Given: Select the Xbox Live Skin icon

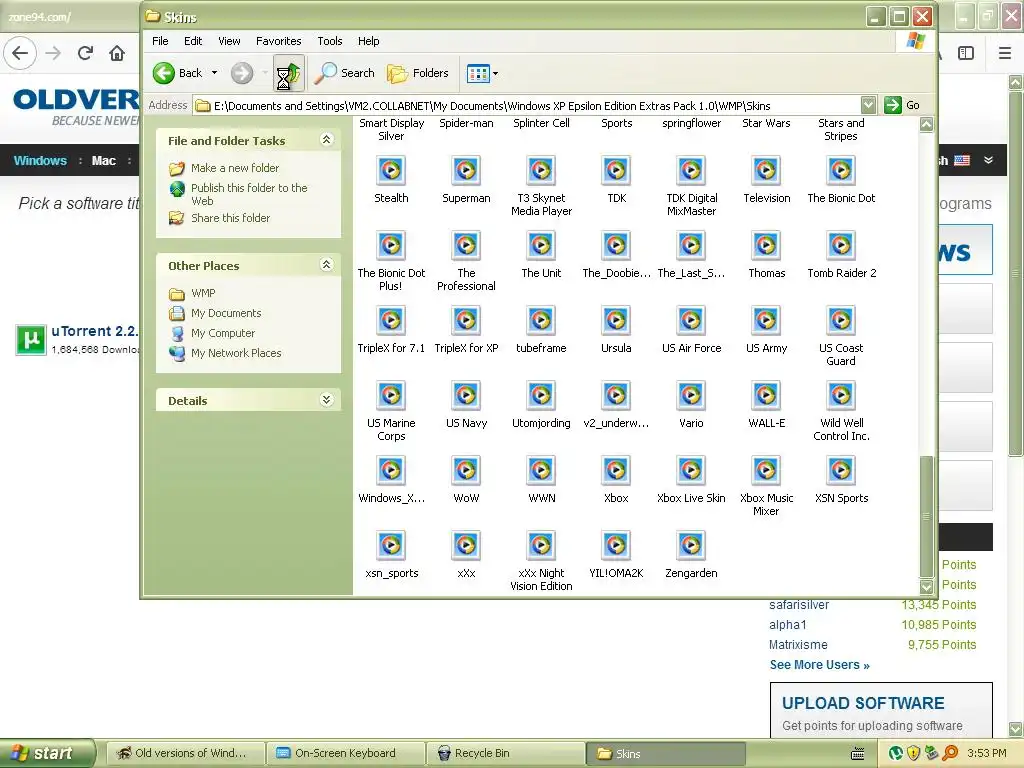Looking at the screenshot, I should pos(691,472).
